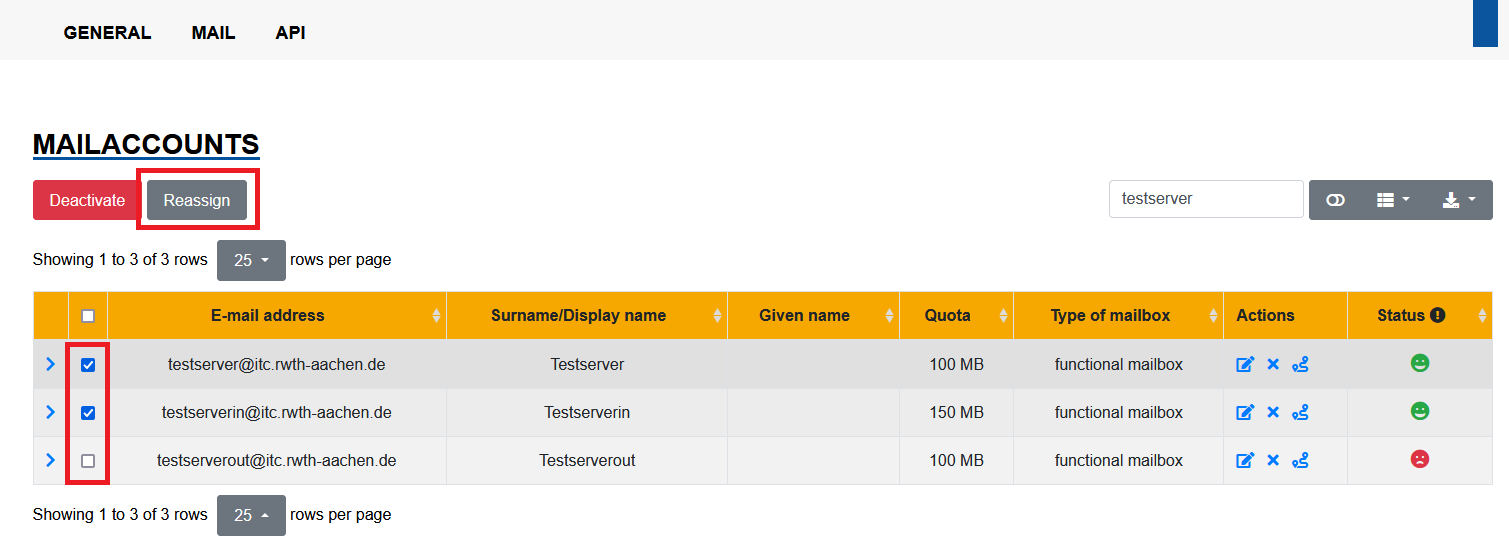Reassign icon for testserver@itc.rwth-aachen.de row
1509x546 pixels.
(1300, 364)
